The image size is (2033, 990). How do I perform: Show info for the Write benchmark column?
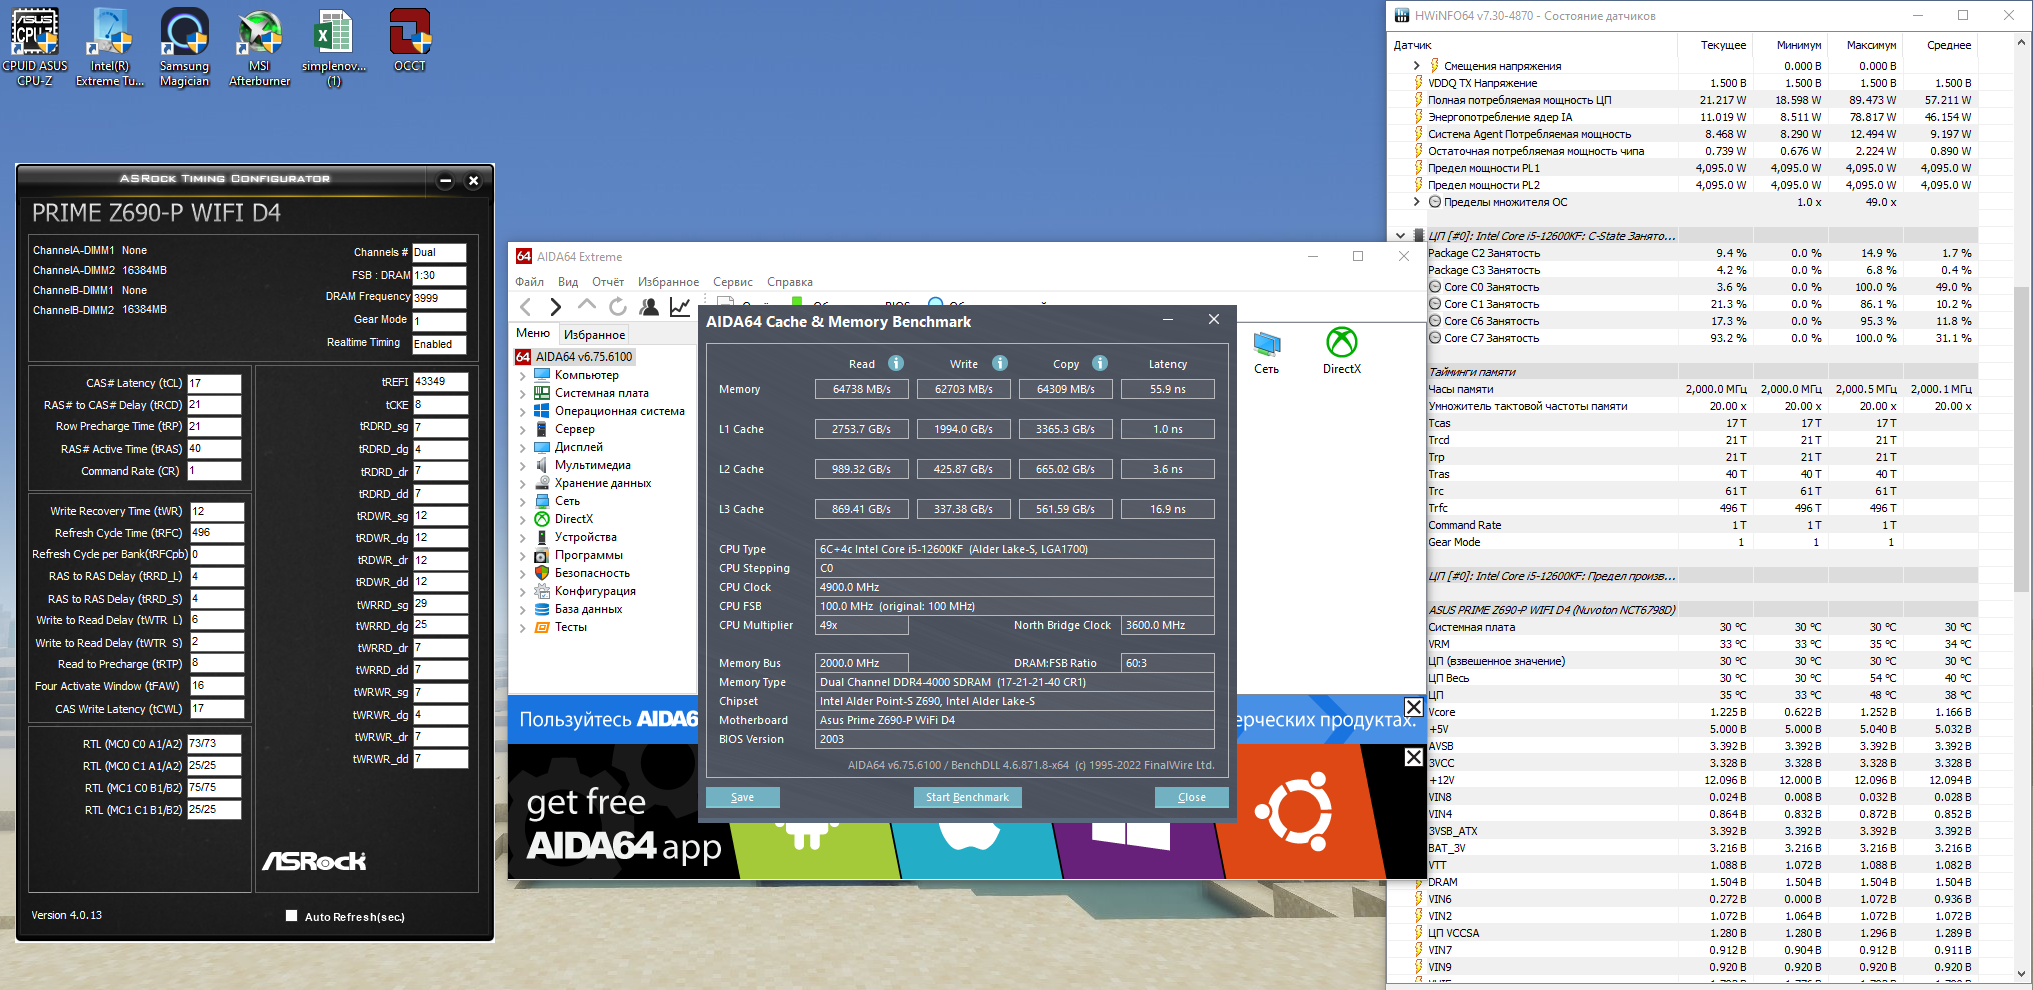click(x=1000, y=363)
